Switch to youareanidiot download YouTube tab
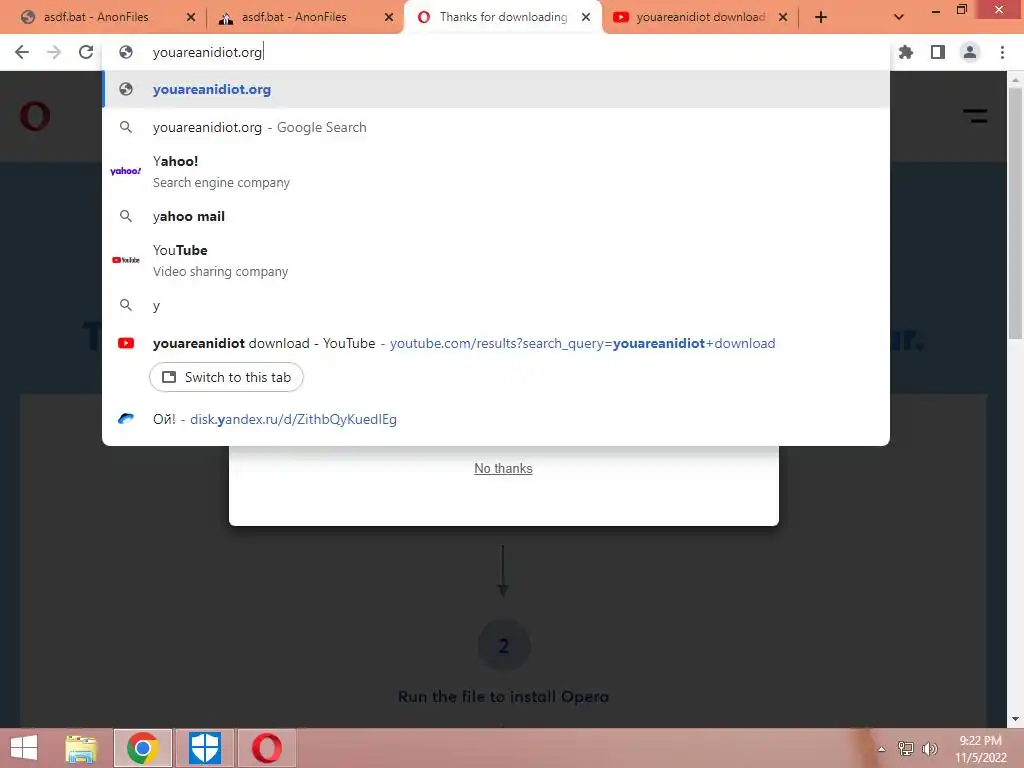 coord(700,17)
